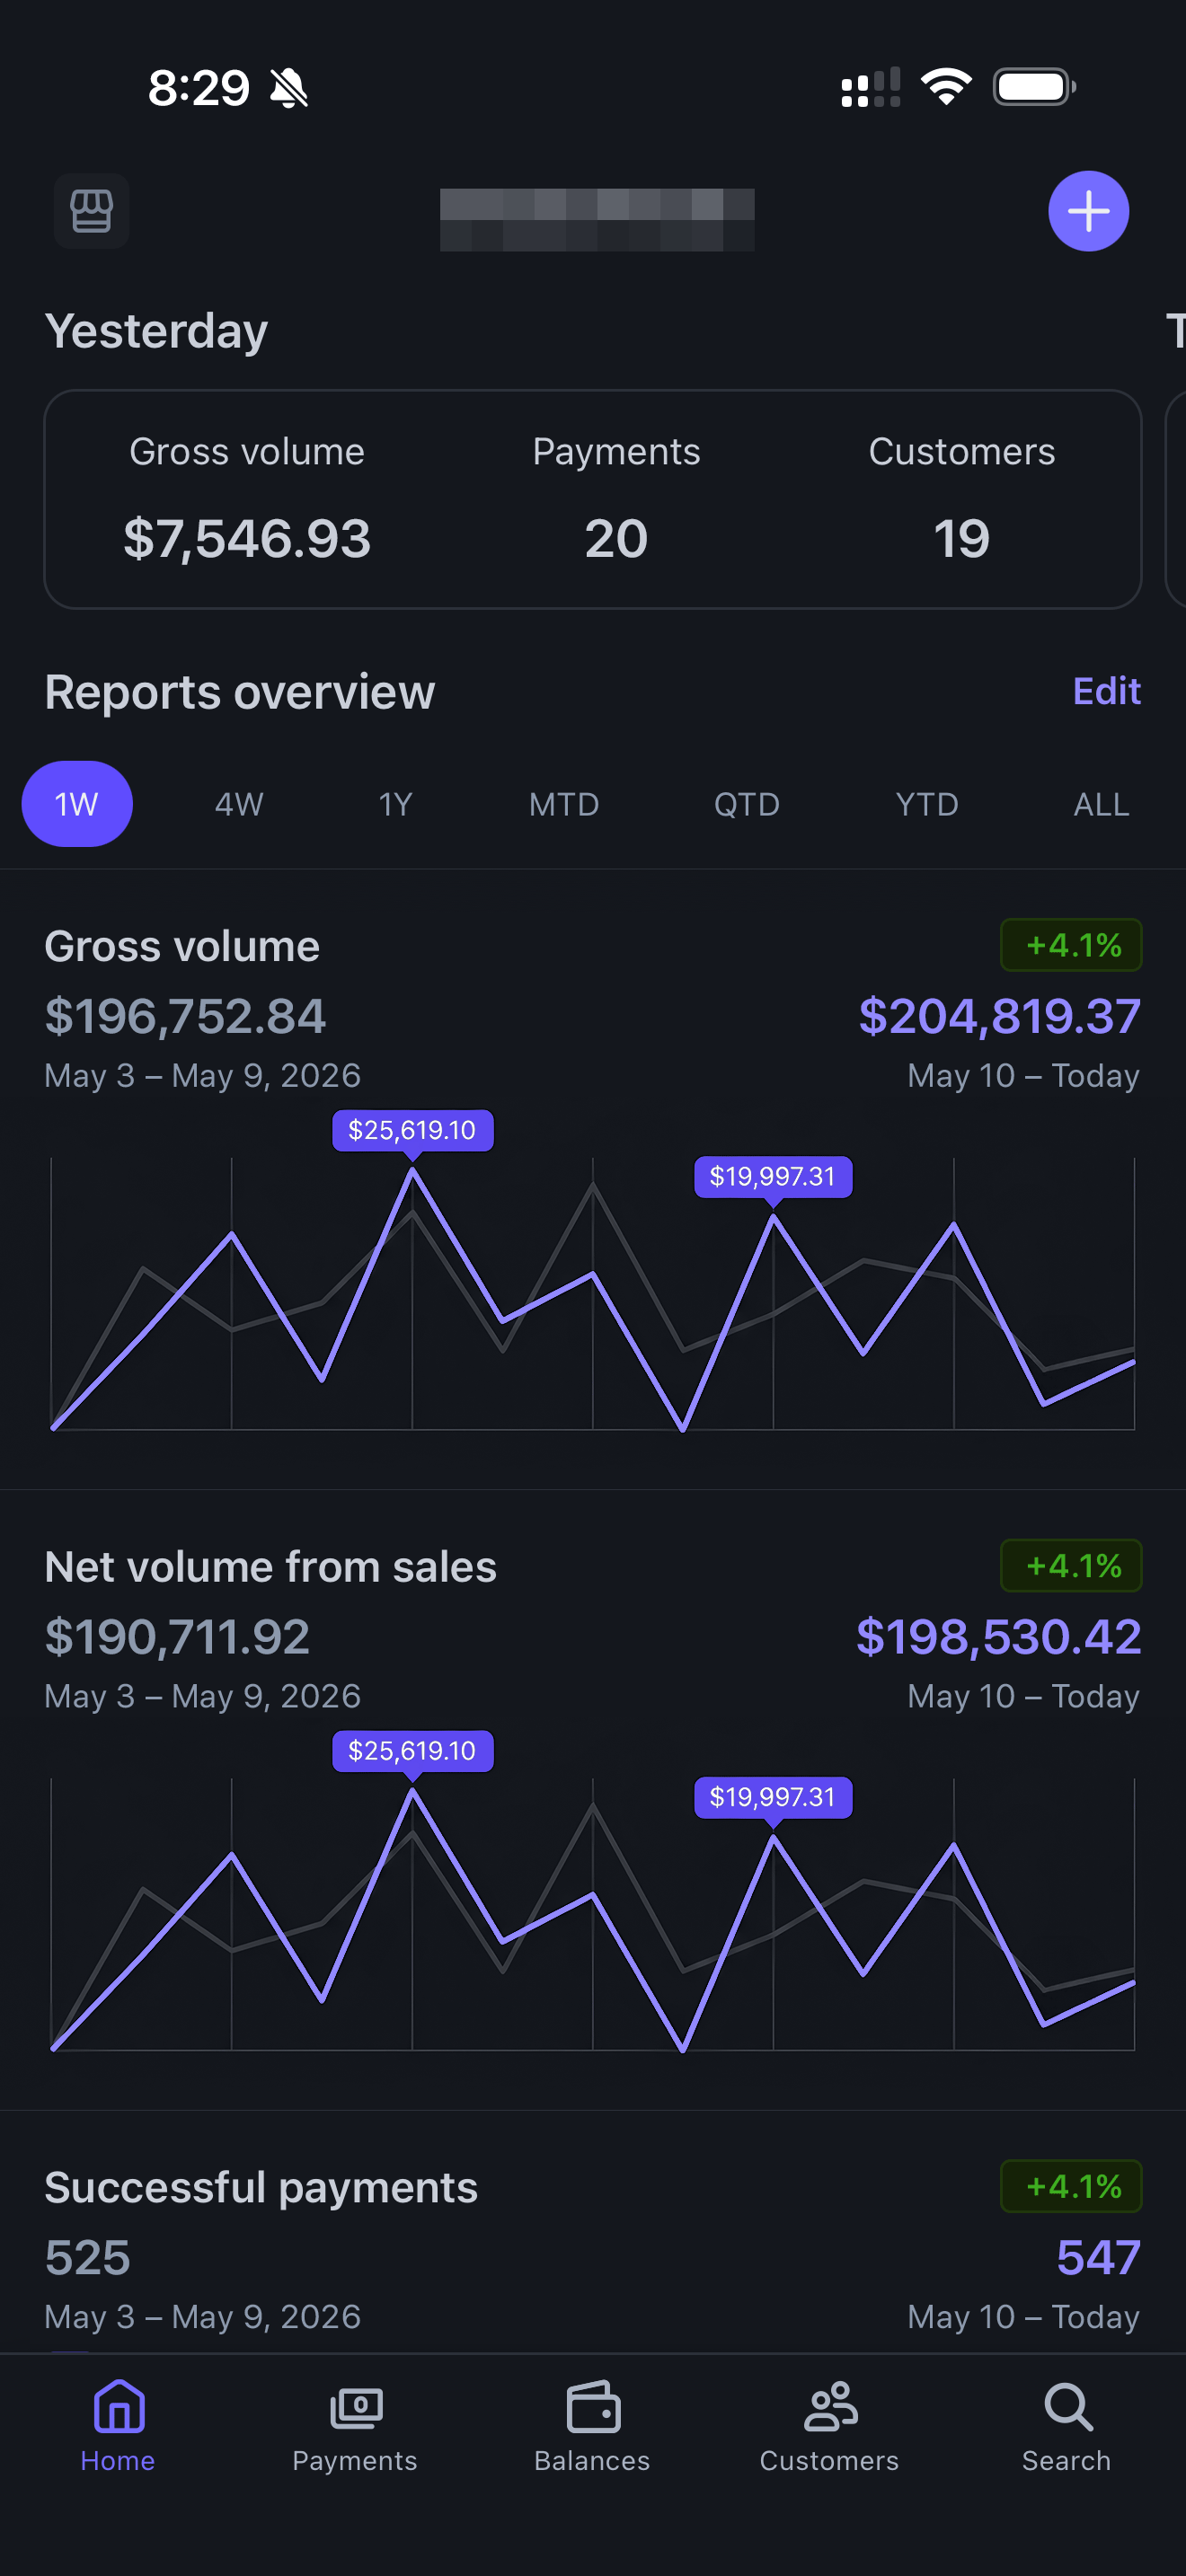Tap the blurred account name in the header
Image resolution: width=1186 pixels, height=2576 pixels.
[597, 219]
